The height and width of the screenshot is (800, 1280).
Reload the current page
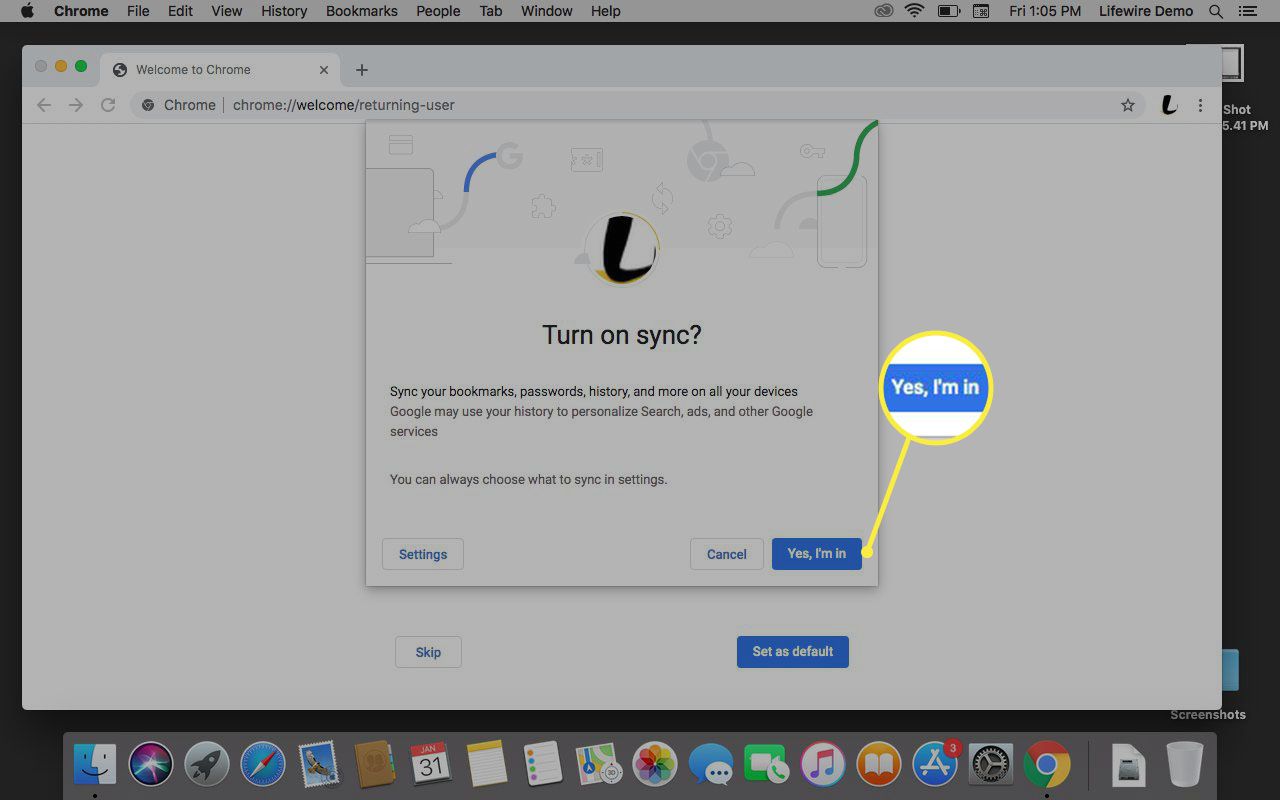(x=108, y=105)
